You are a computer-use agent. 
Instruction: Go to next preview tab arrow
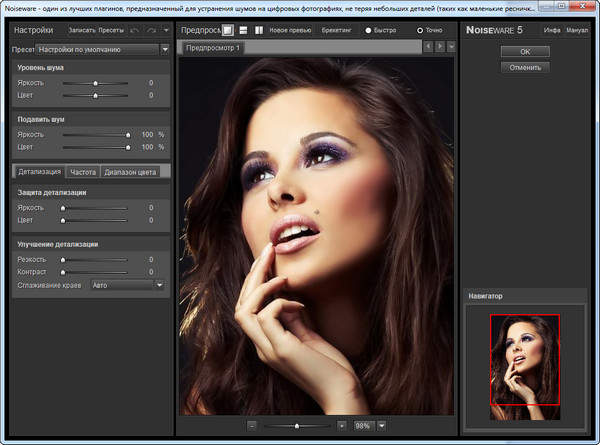click(x=440, y=47)
